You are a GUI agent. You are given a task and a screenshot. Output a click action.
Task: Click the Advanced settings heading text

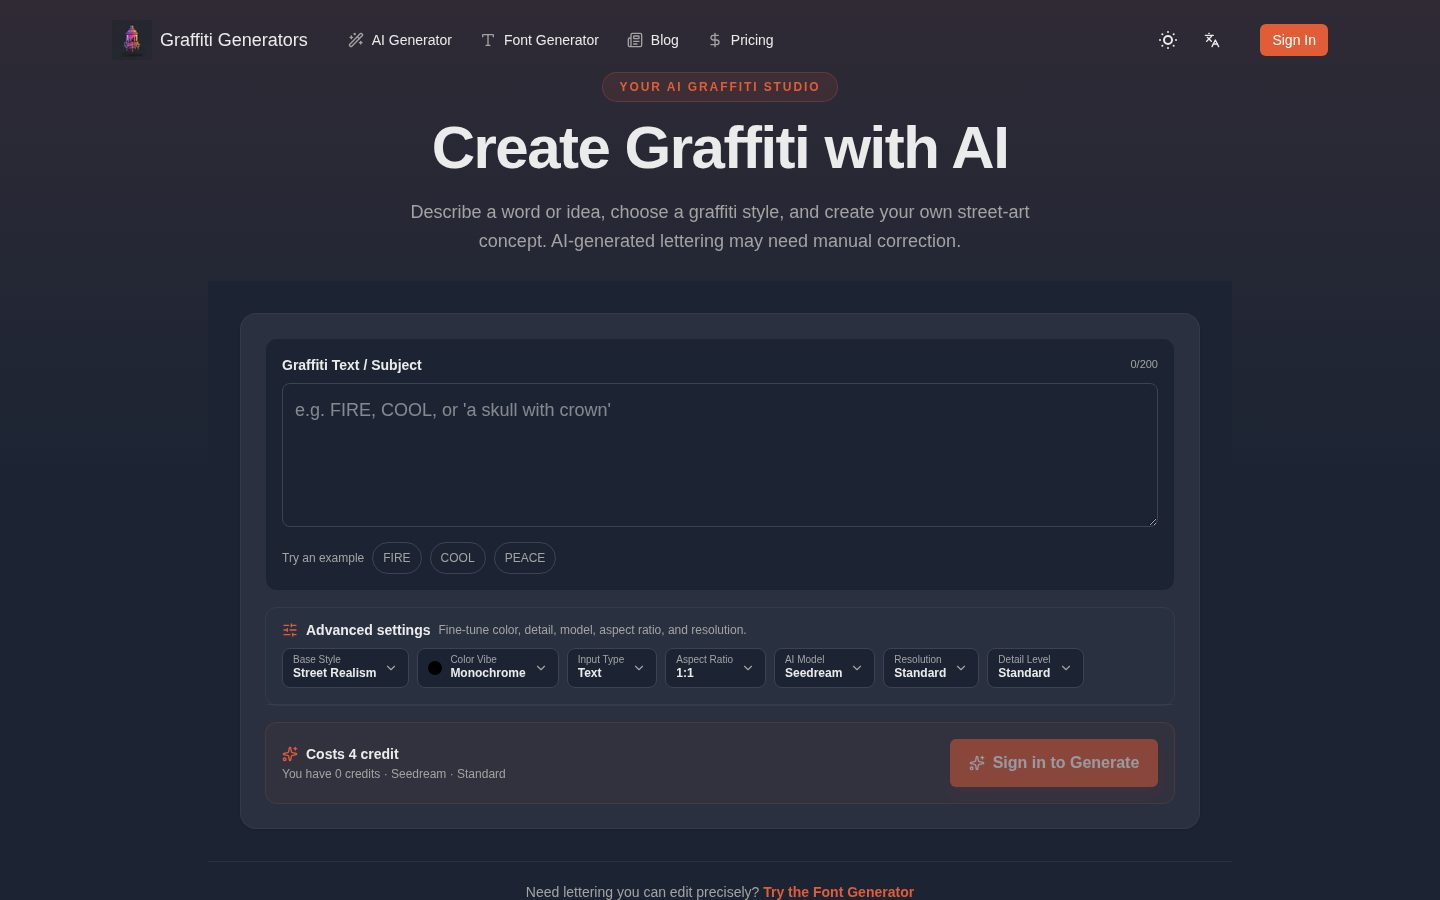click(368, 630)
